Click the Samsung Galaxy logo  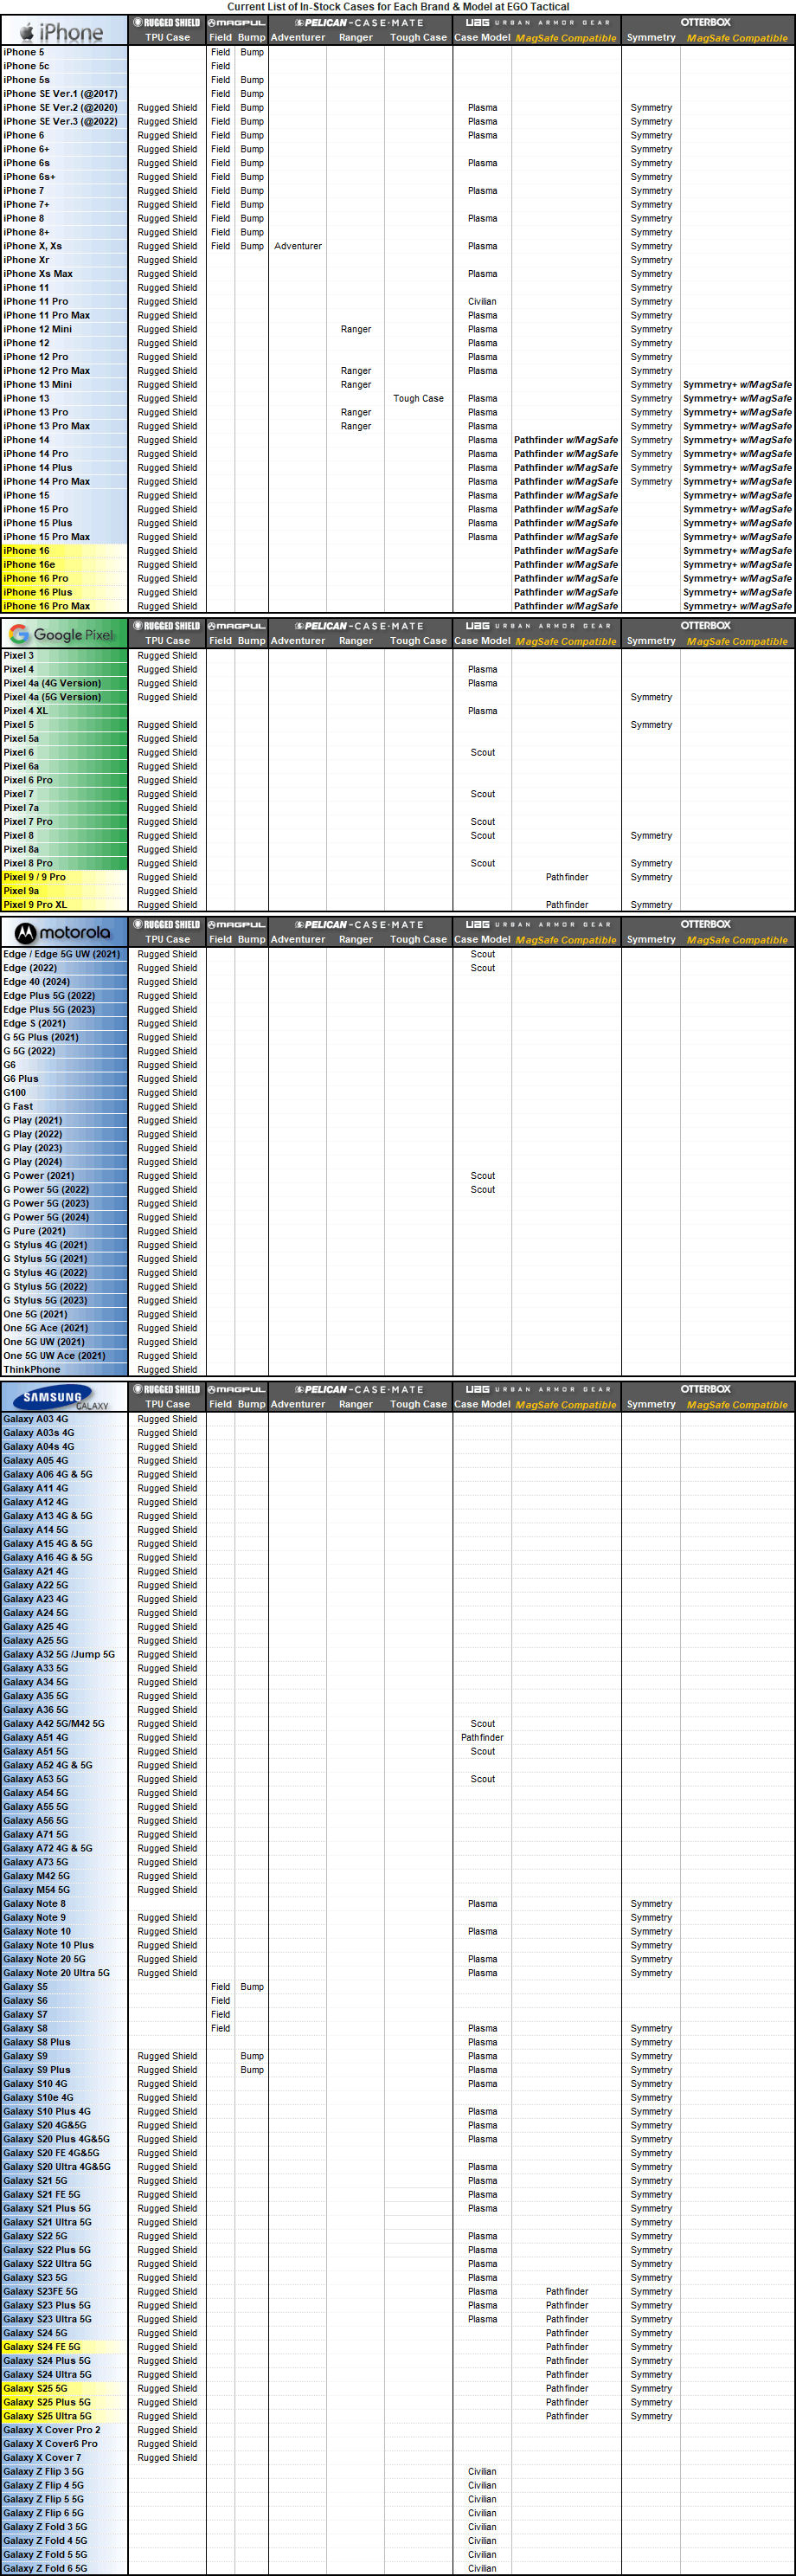point(63,1397)
